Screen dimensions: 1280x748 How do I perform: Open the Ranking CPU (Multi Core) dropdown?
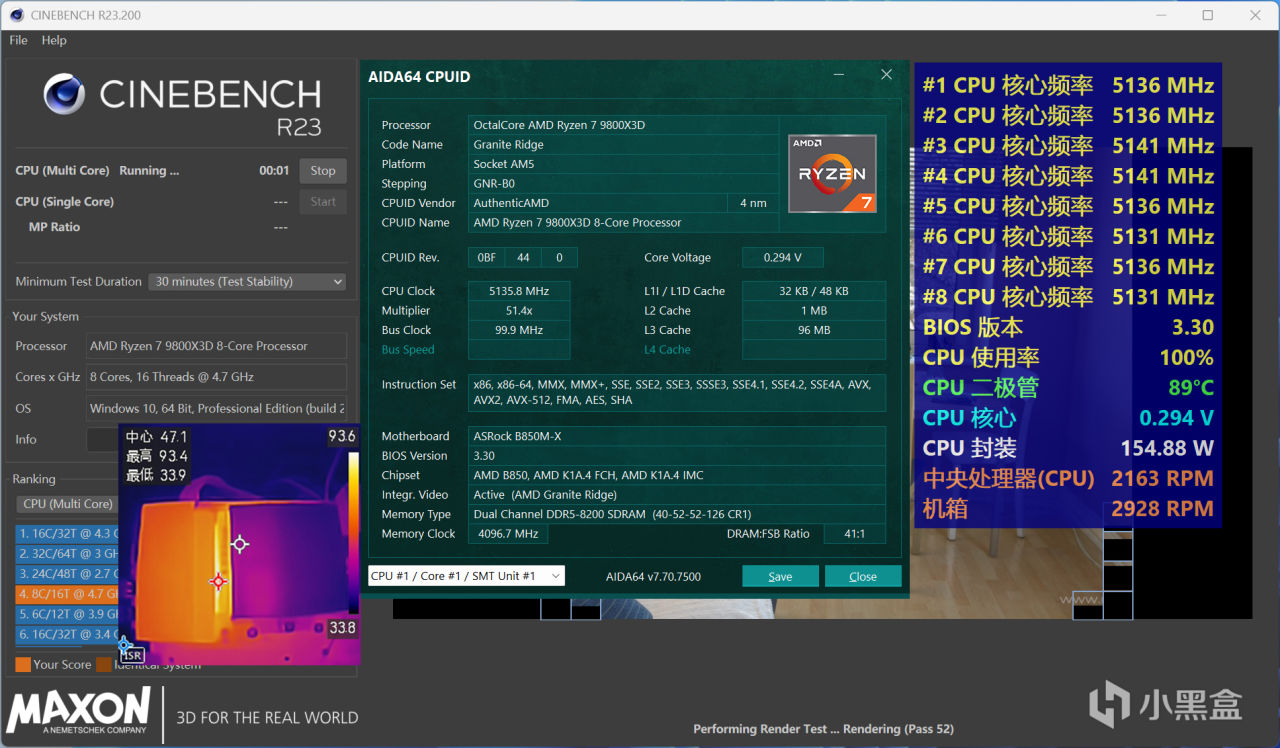pyautogui.click(x=66, y=504)
